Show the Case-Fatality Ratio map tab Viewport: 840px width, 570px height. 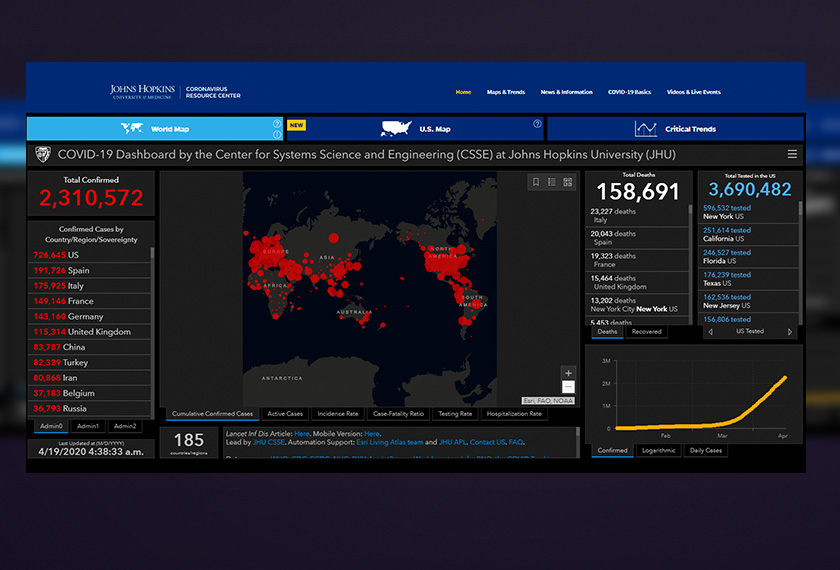point(398,414)
